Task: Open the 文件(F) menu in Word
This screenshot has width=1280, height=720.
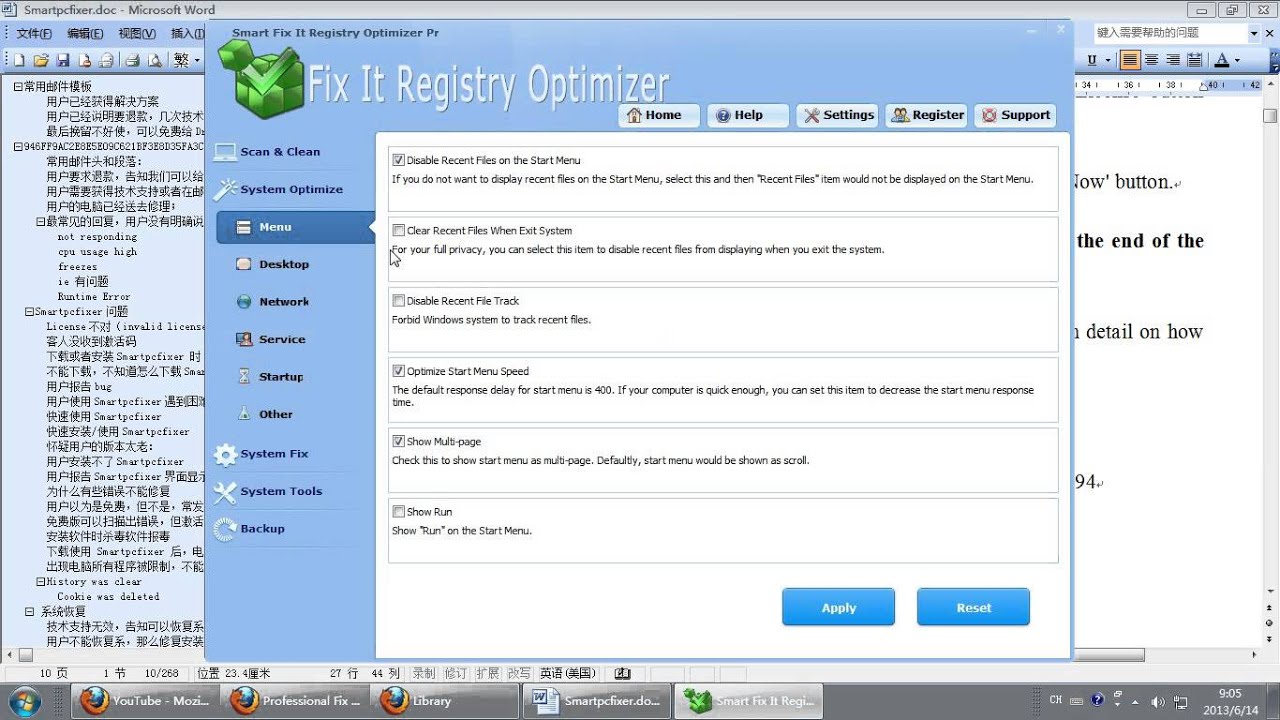Action: point(34,33)
